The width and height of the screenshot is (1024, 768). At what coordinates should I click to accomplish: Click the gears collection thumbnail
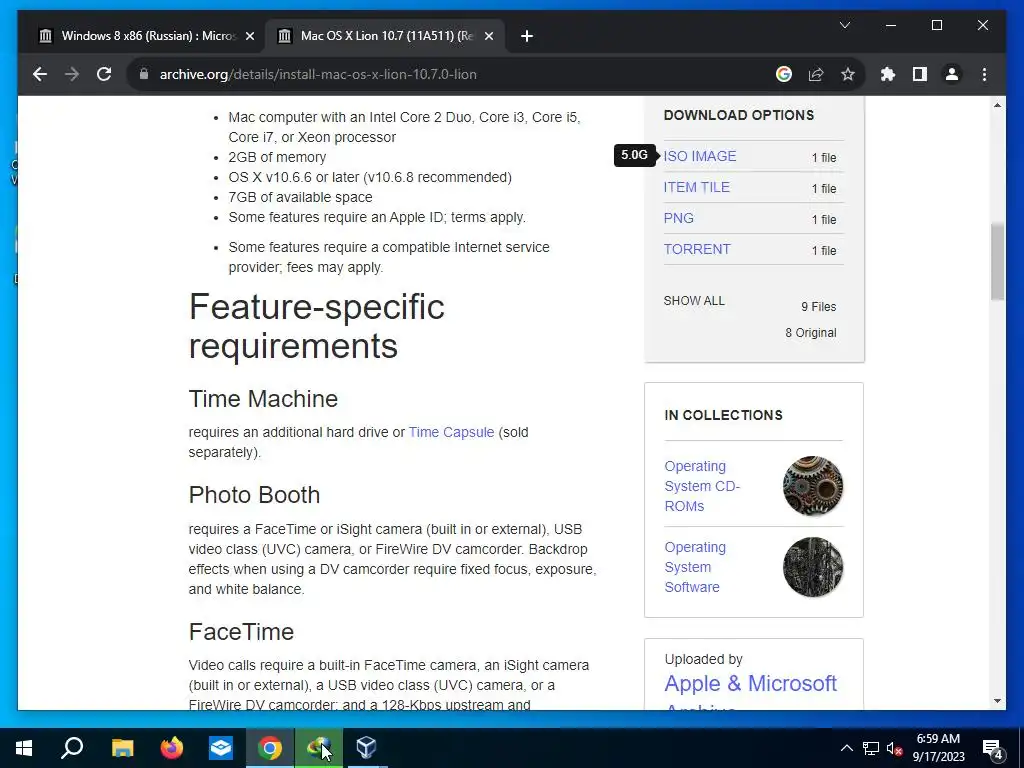point(812,486)
